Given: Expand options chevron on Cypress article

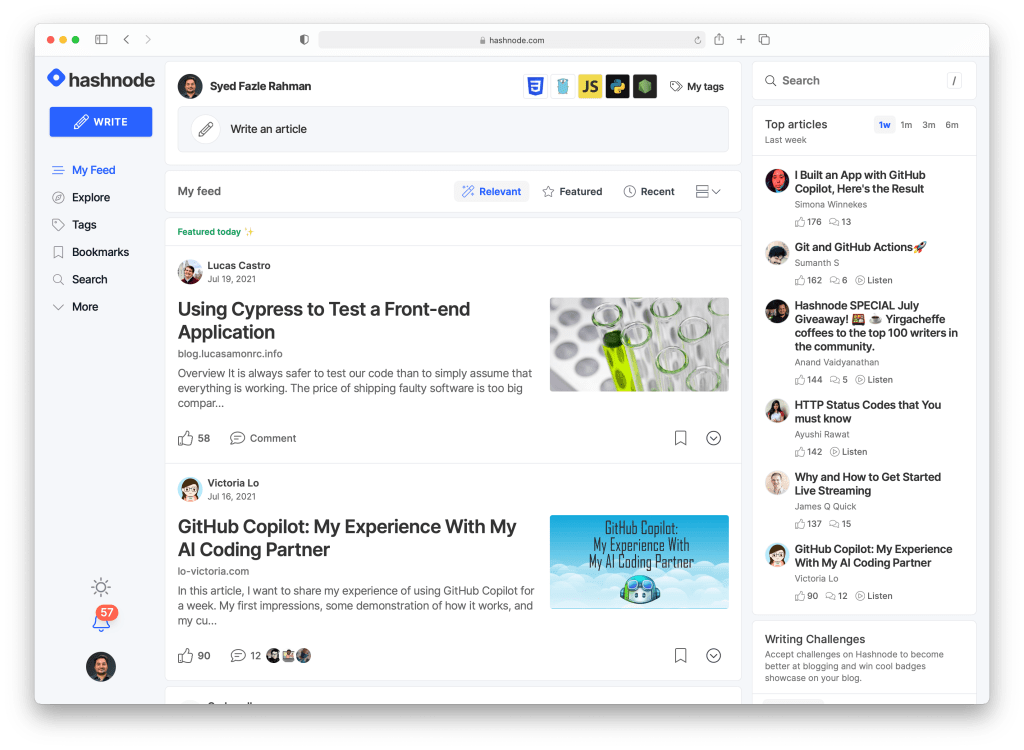Looking at the screenshot, I should tap(713, 438).
